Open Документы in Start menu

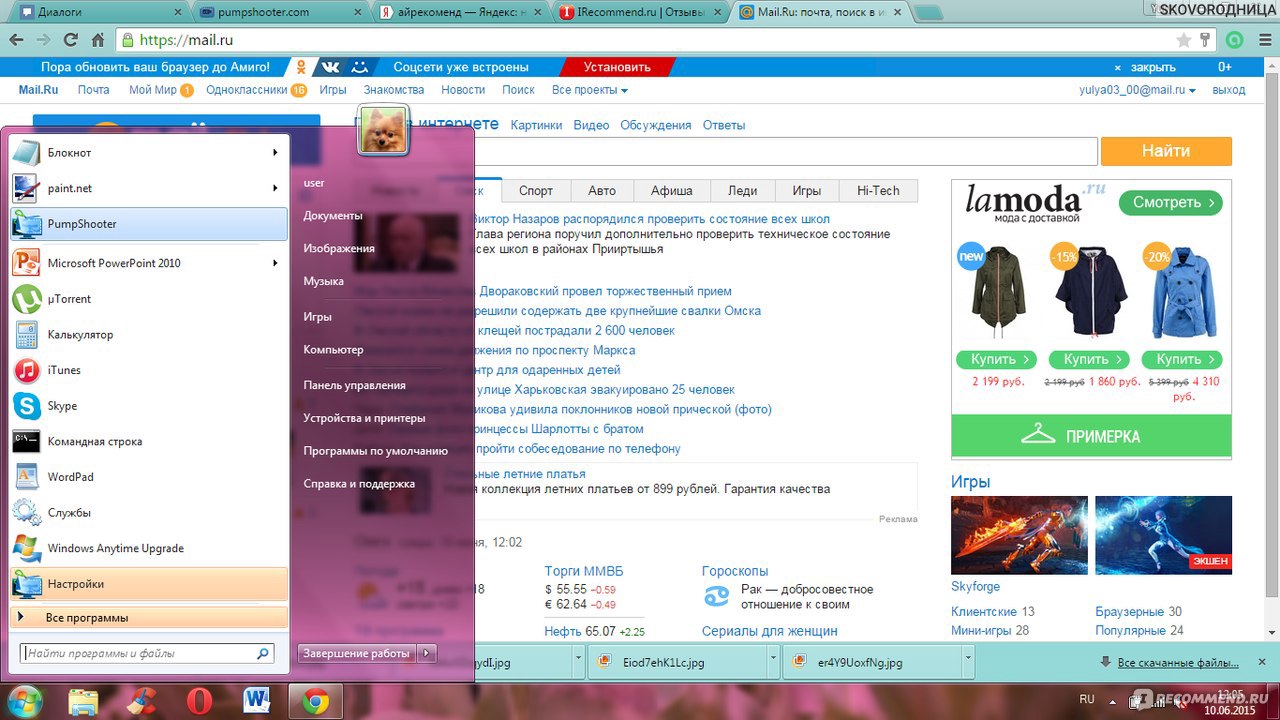[333, 216]
